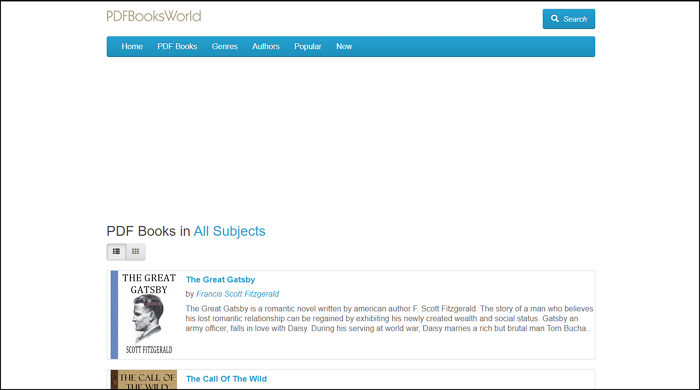Viewport: 700px width, 390px height.
Task: Open The Great Gatsby title link
Action: point(221,280)
